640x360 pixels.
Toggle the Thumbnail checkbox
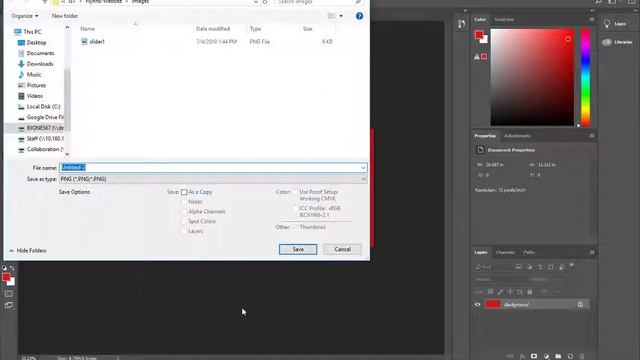295,227
